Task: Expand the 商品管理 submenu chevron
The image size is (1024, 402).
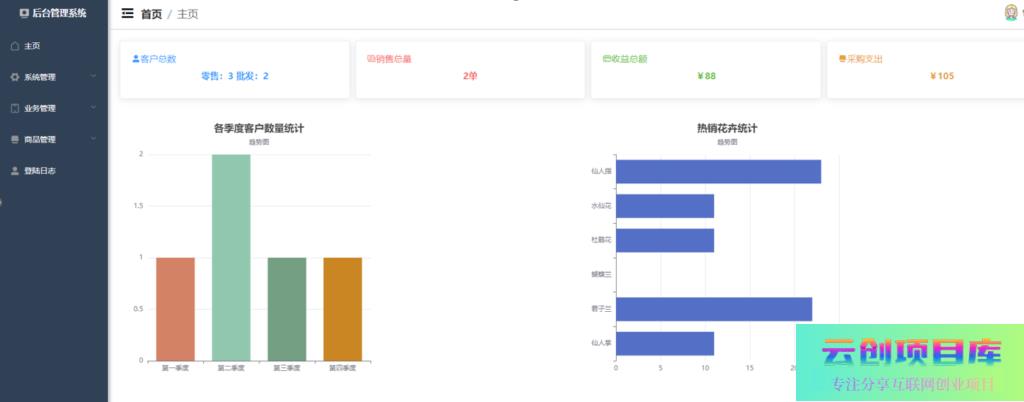Action: click(93, 138)
